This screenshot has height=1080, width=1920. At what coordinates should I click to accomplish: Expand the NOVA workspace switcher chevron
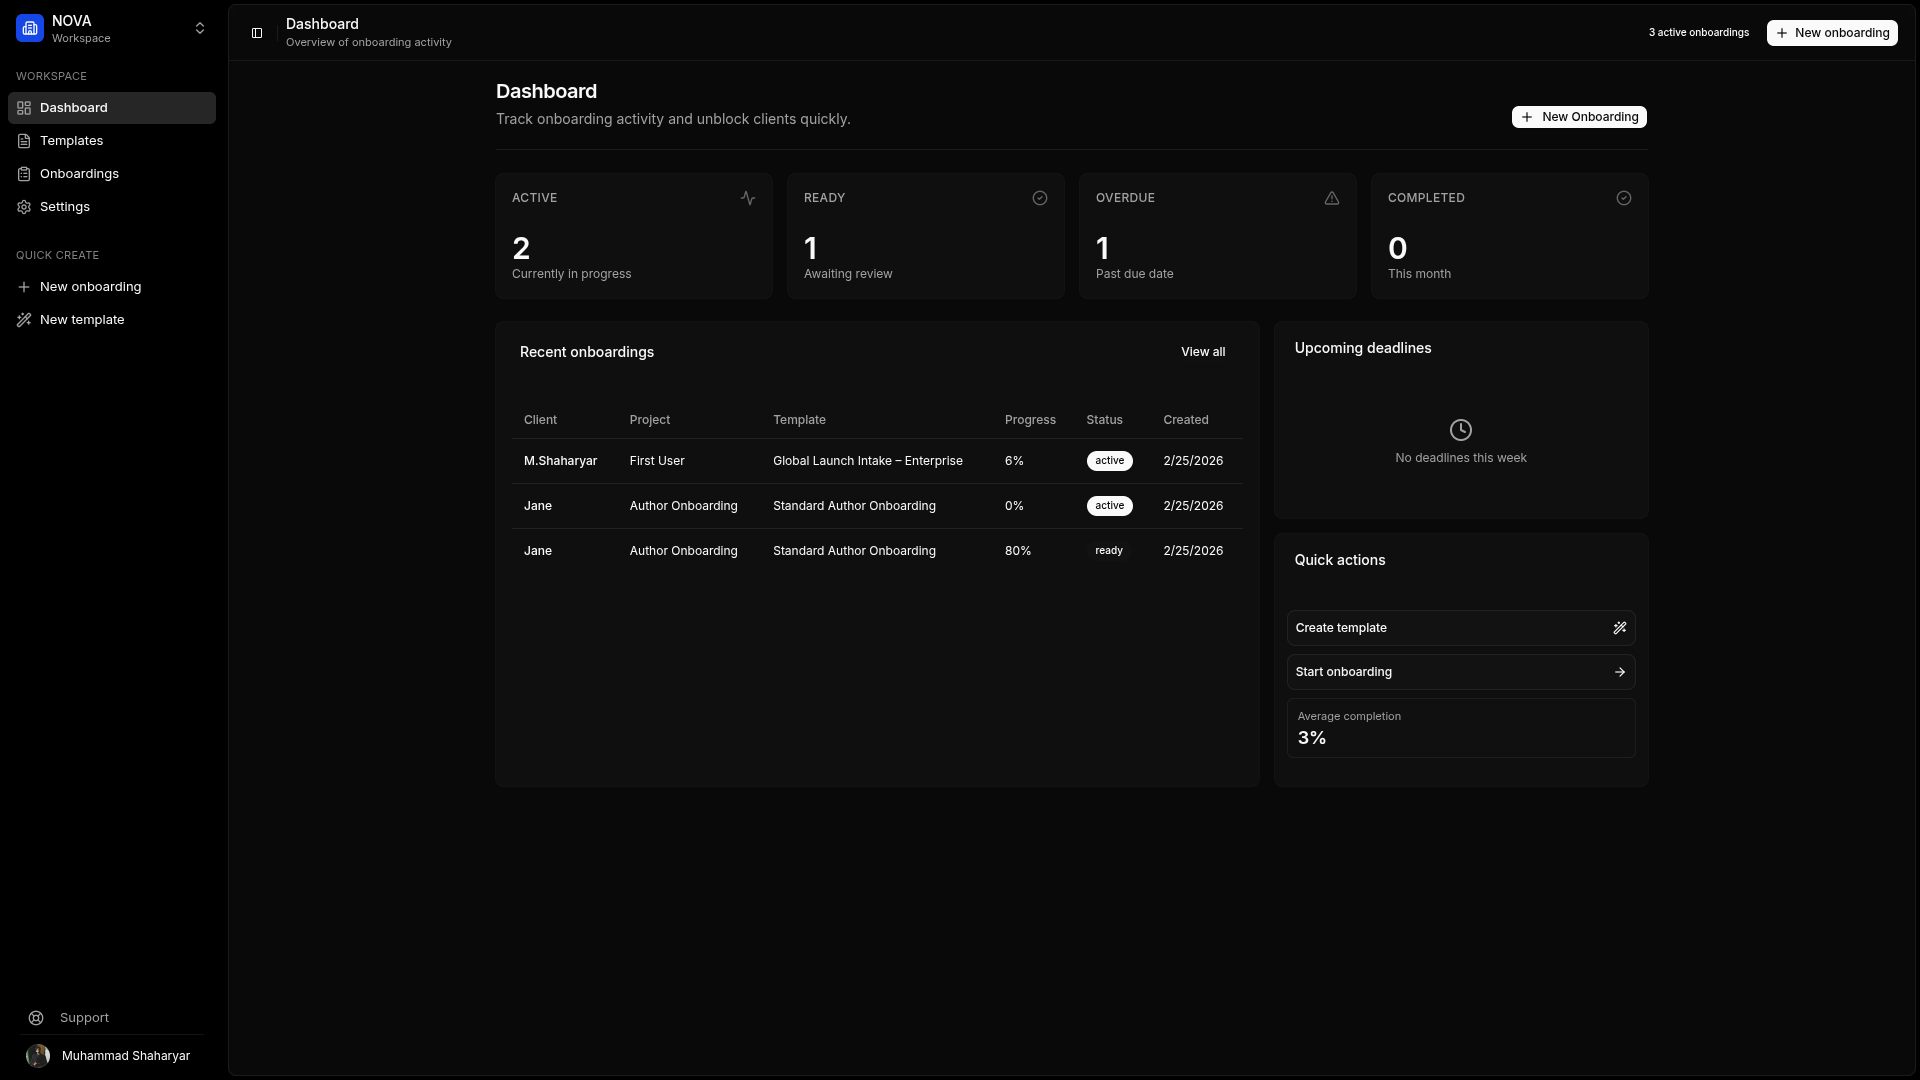(x=200, y=28)
